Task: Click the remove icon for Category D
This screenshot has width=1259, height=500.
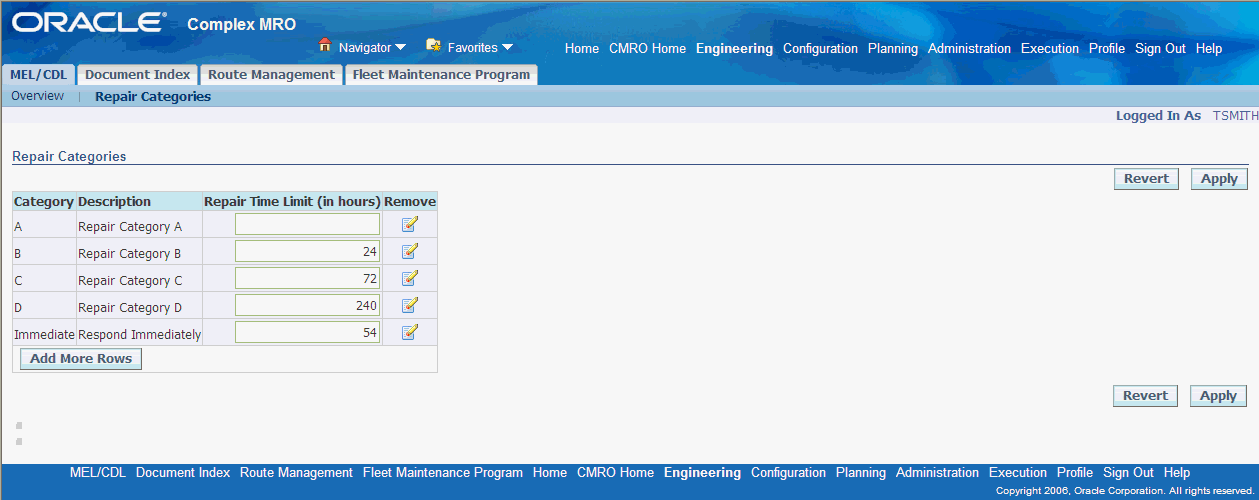Action: (409, 305)
